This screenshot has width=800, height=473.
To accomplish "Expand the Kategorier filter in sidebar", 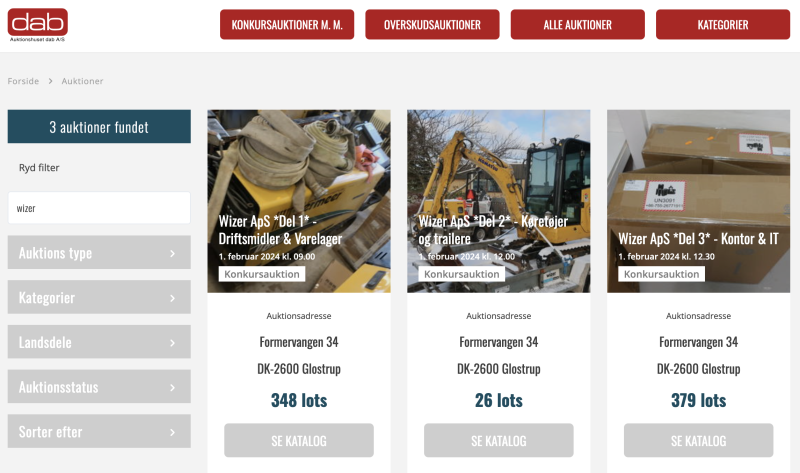I will [x=99, y=297].
